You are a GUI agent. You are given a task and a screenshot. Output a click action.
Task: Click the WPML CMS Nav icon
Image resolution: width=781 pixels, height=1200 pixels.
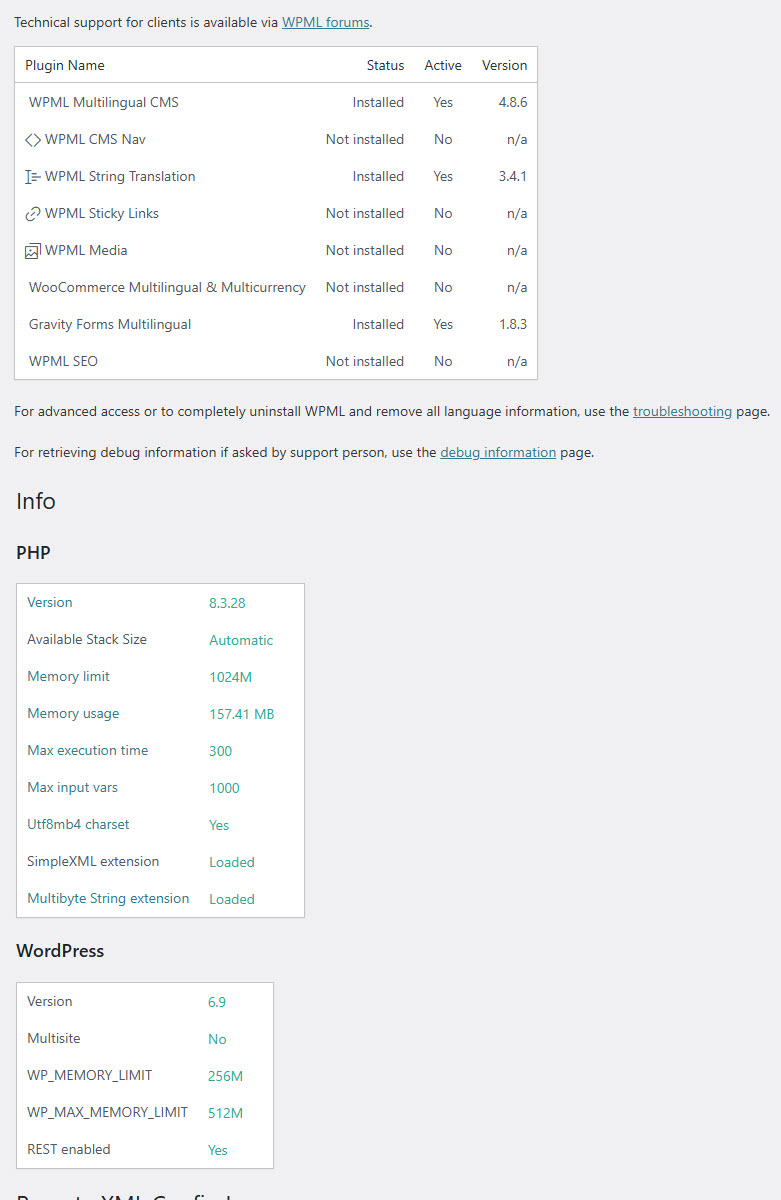coord(33,140)
